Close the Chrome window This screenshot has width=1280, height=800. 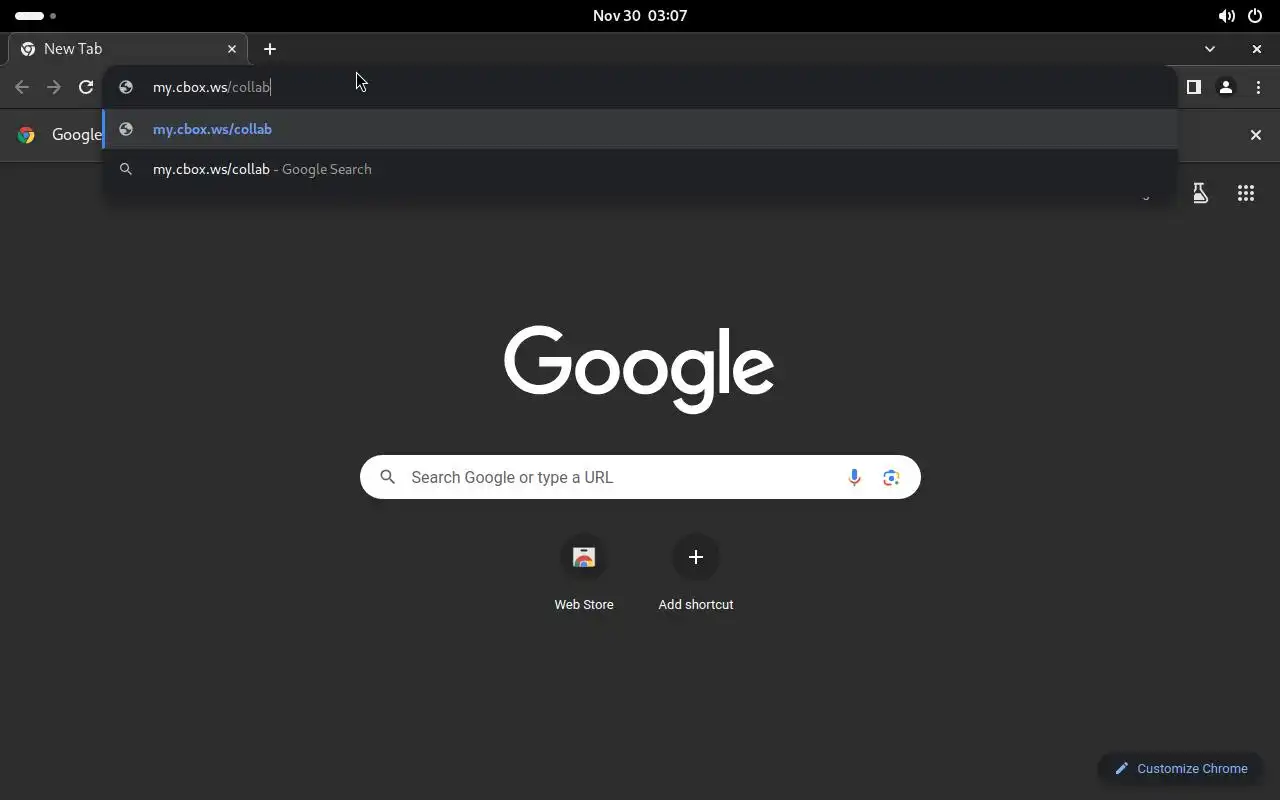pyautogui.click(x=1257, y=49)
